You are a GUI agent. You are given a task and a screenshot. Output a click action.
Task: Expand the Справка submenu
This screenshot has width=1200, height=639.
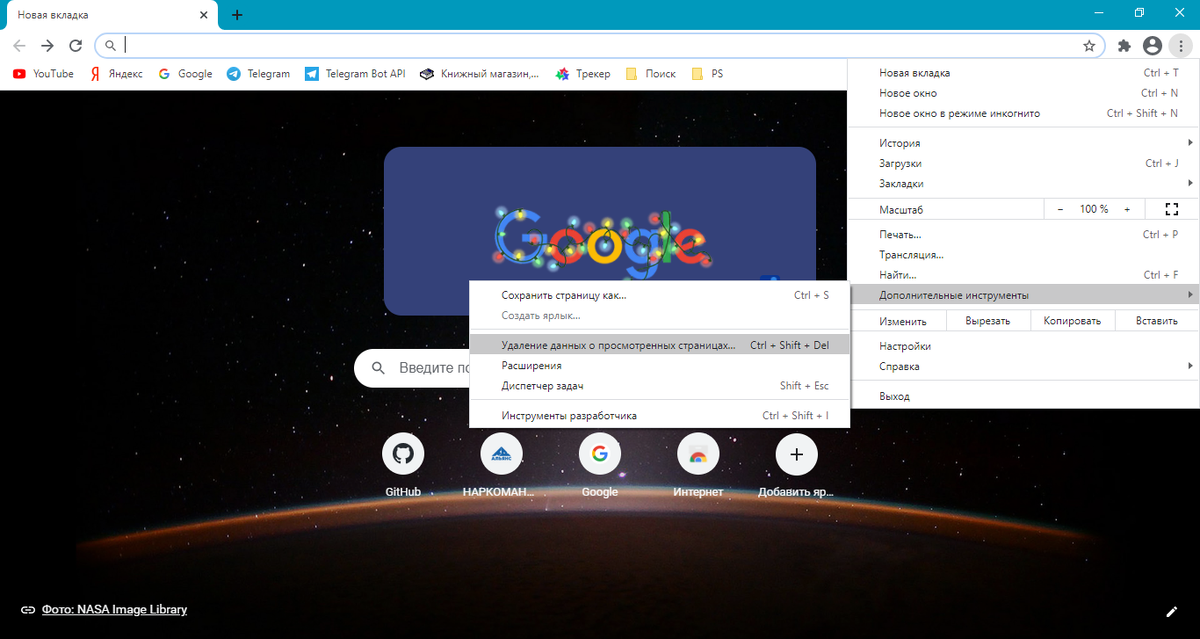[1023, 366]
